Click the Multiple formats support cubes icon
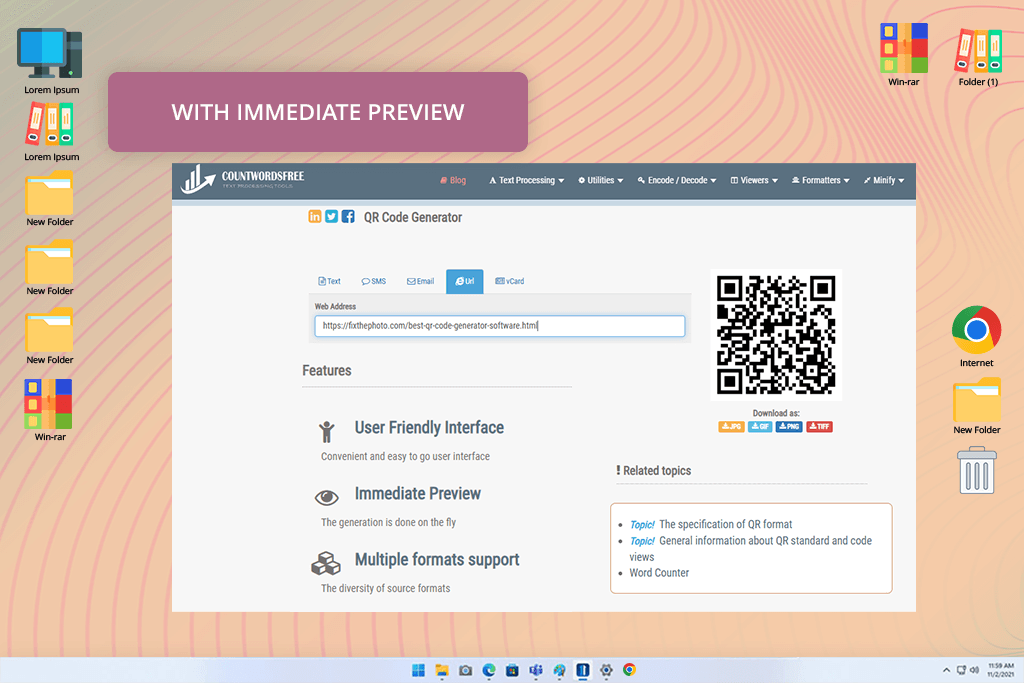The width and height of the screenshot is (1024, 683). coord(326,563)
